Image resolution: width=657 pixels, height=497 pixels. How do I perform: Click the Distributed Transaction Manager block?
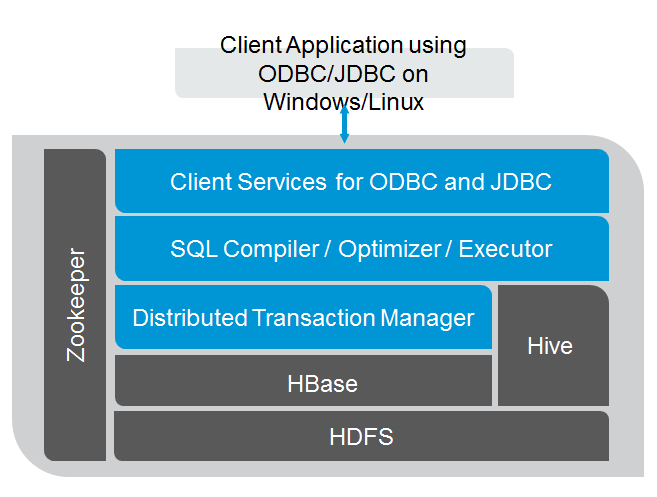pyautogui.click(x=303, y=318)
